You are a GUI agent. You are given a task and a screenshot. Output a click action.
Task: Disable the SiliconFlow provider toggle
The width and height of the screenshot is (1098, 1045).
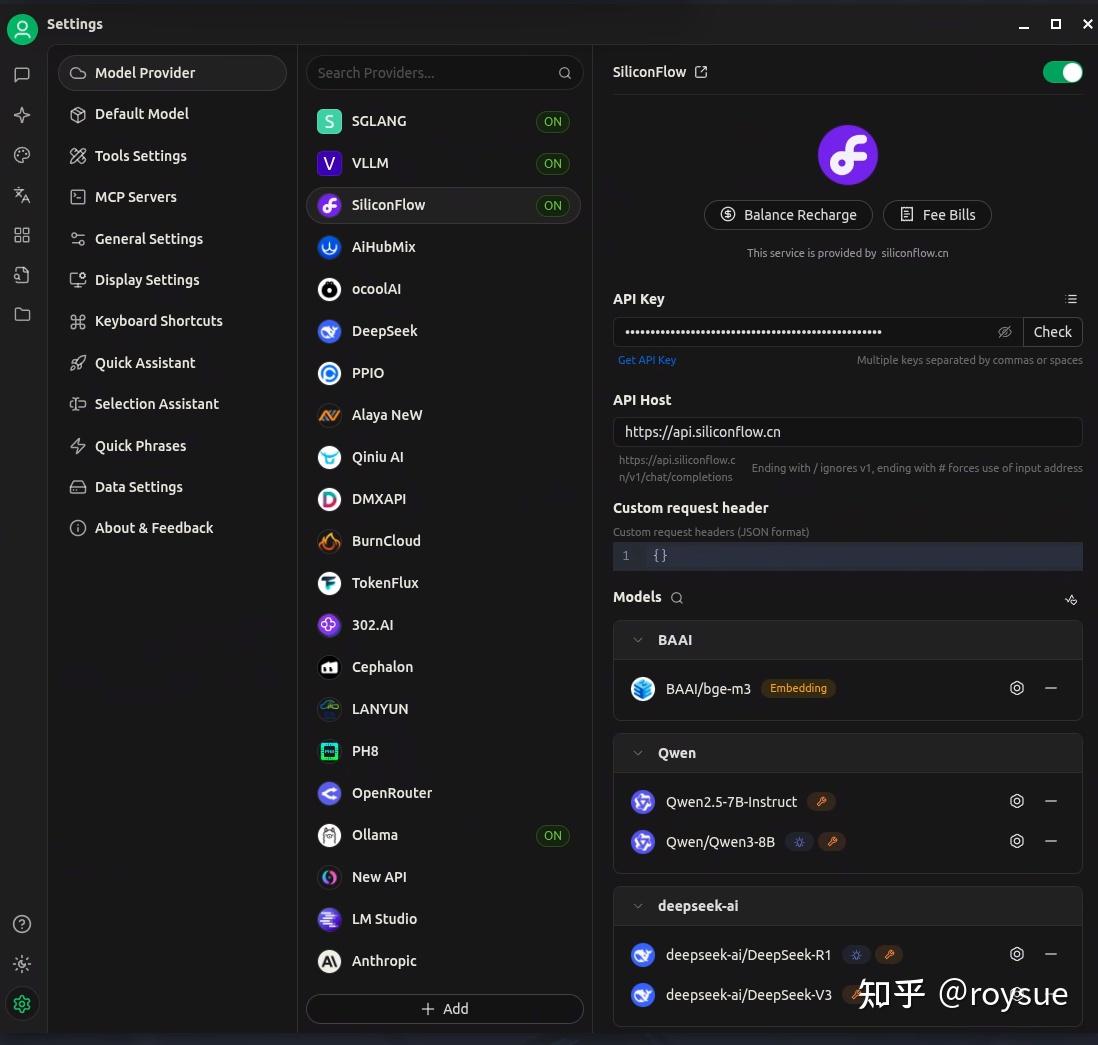pyautogui.click(x=1062, y=72)
